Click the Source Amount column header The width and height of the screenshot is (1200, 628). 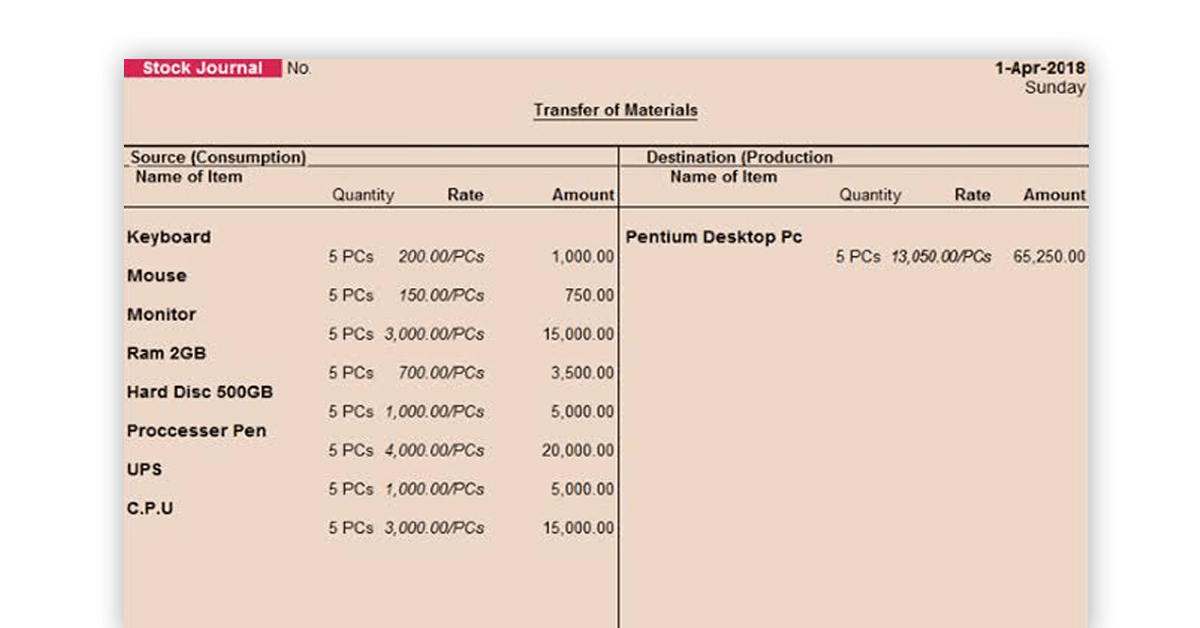point(583,195)
